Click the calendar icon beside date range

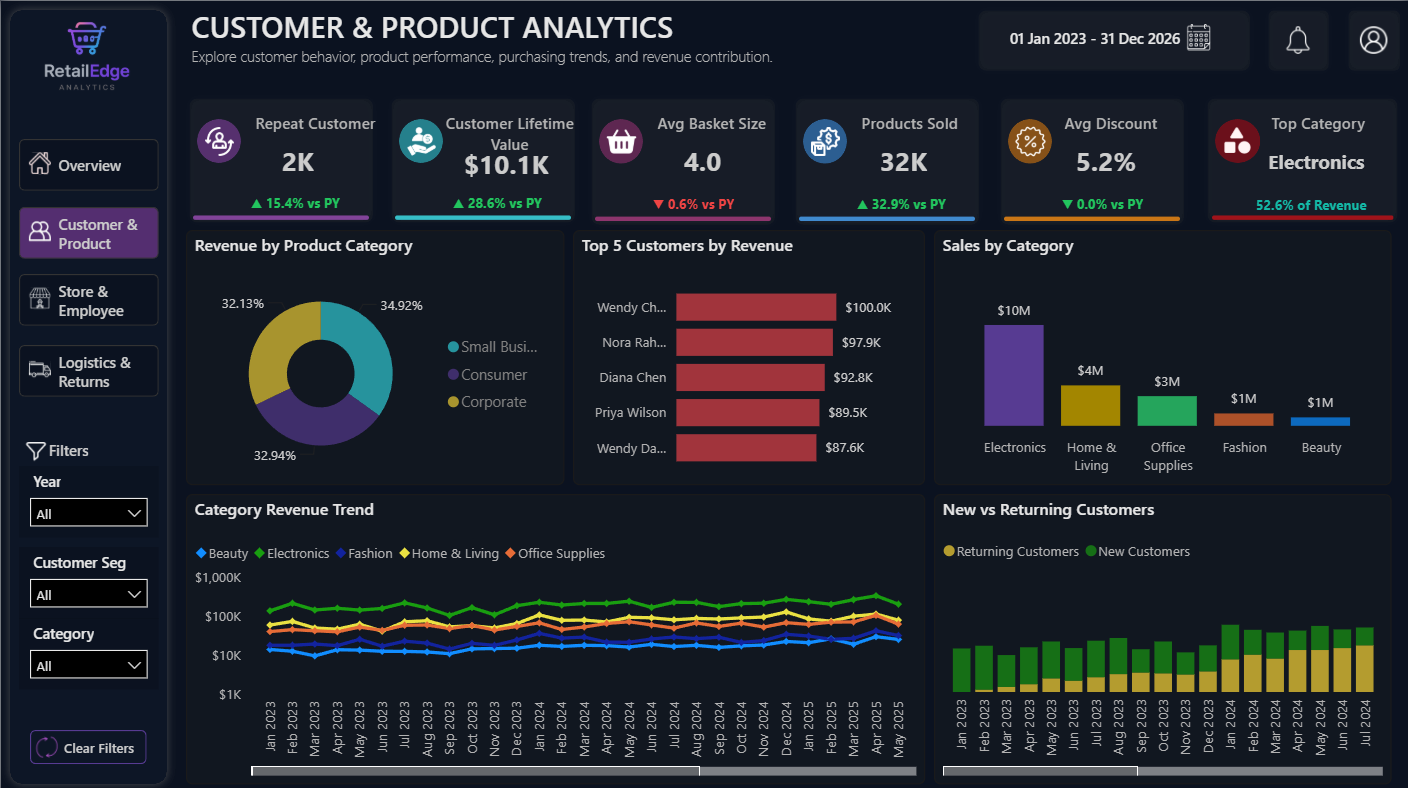pyautogui.click(x=1199, y=38)
